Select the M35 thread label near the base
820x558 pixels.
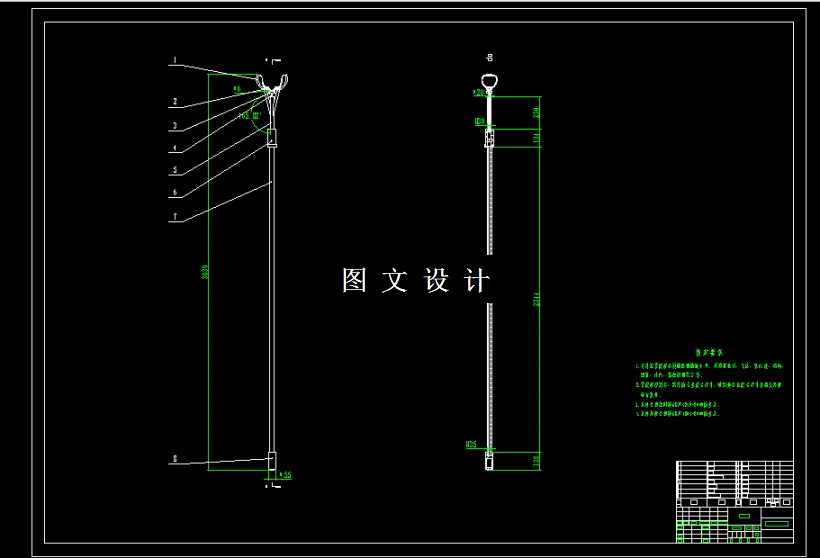471,445
